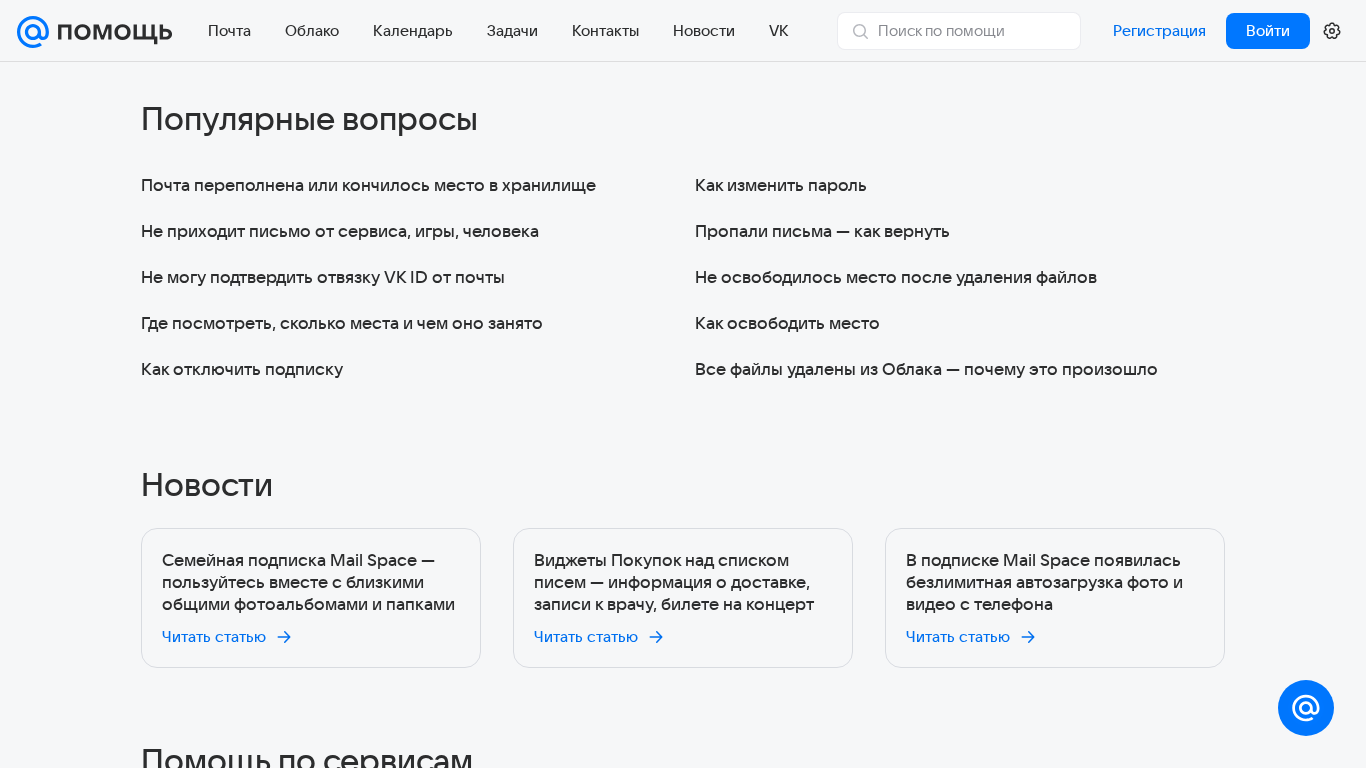Read Как отключить подписку article
The height and width of the screenshot is (768, 1366).
click(x=242, y=369)
